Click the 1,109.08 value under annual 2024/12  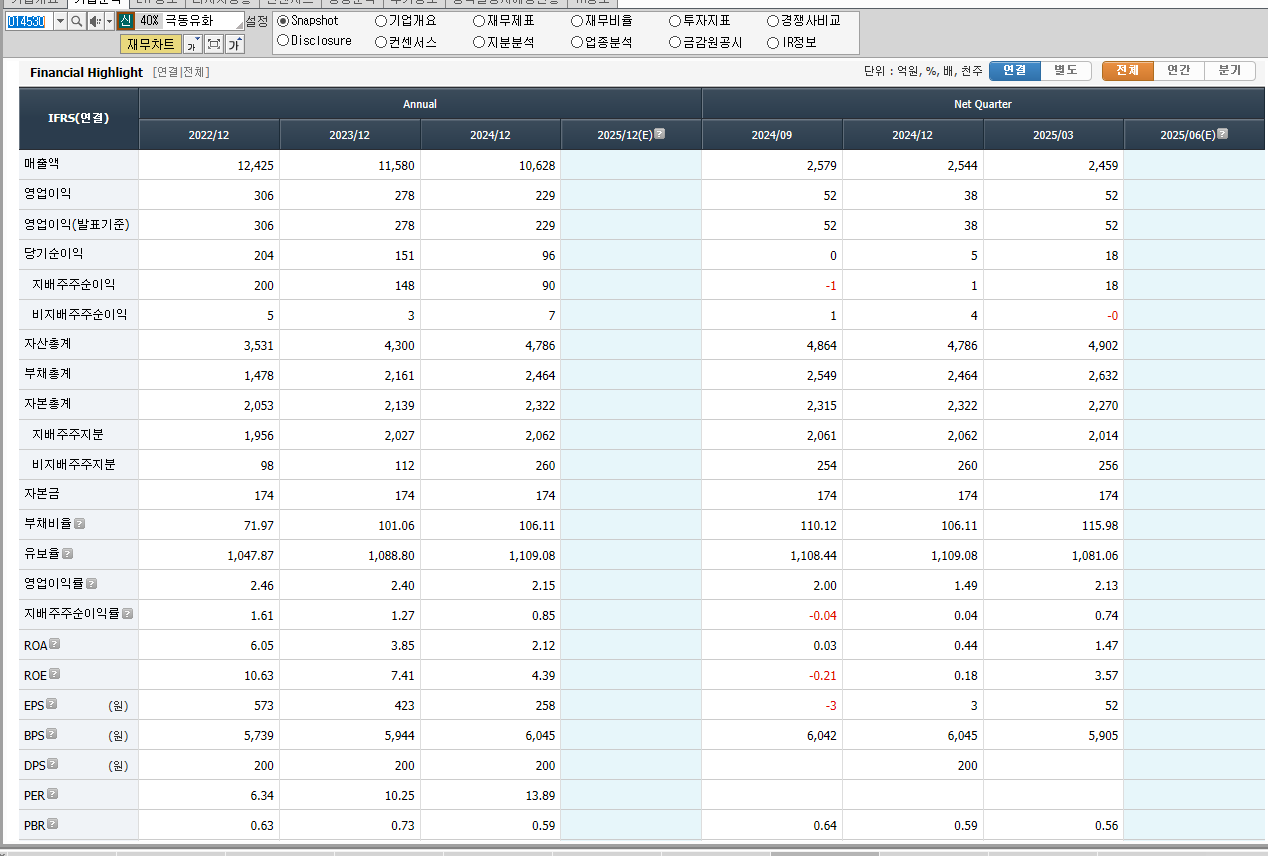pyautogui.click(x=532, y=555)
